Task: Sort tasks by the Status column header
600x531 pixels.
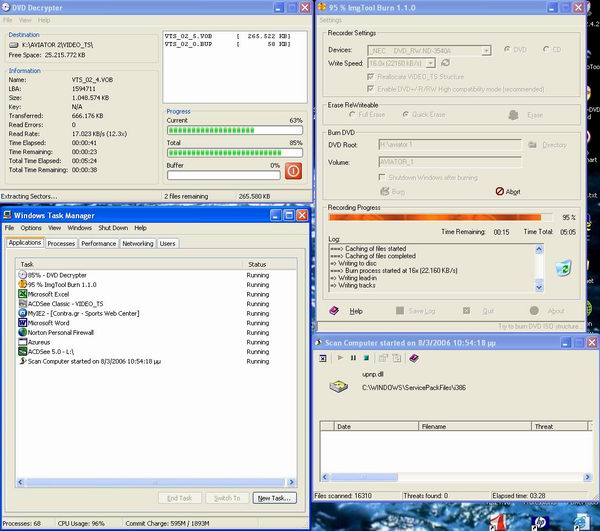Action: (269, 264)
